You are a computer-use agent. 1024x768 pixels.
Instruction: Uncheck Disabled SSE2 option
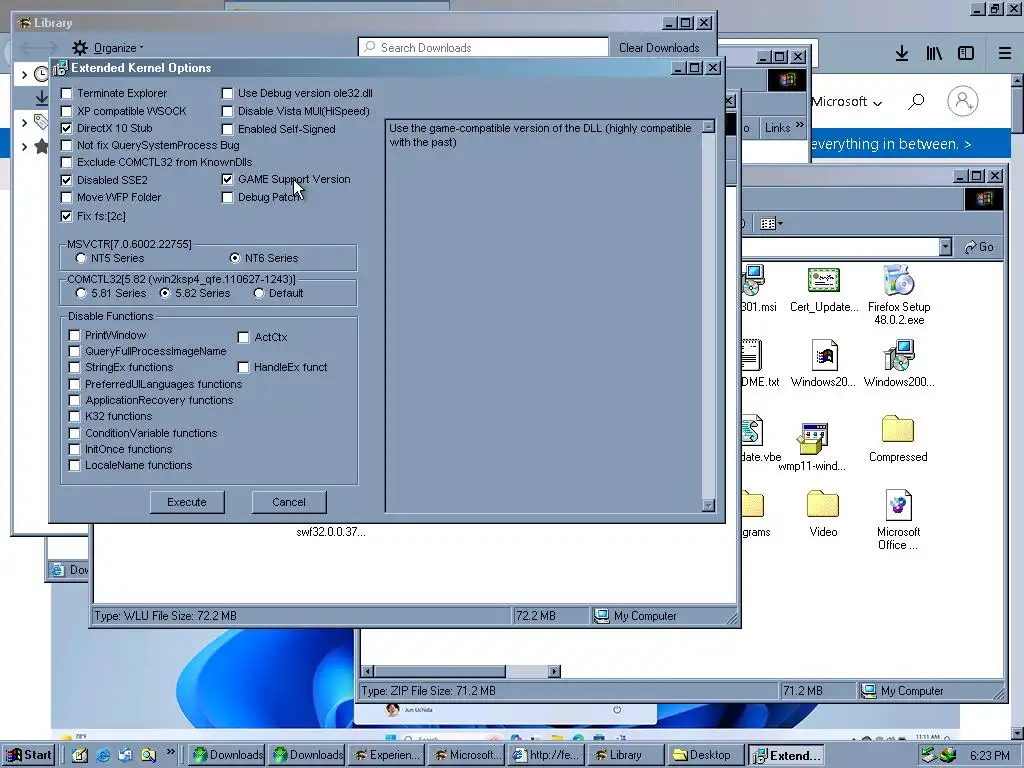pyautogui.click(x=67, y=180)
